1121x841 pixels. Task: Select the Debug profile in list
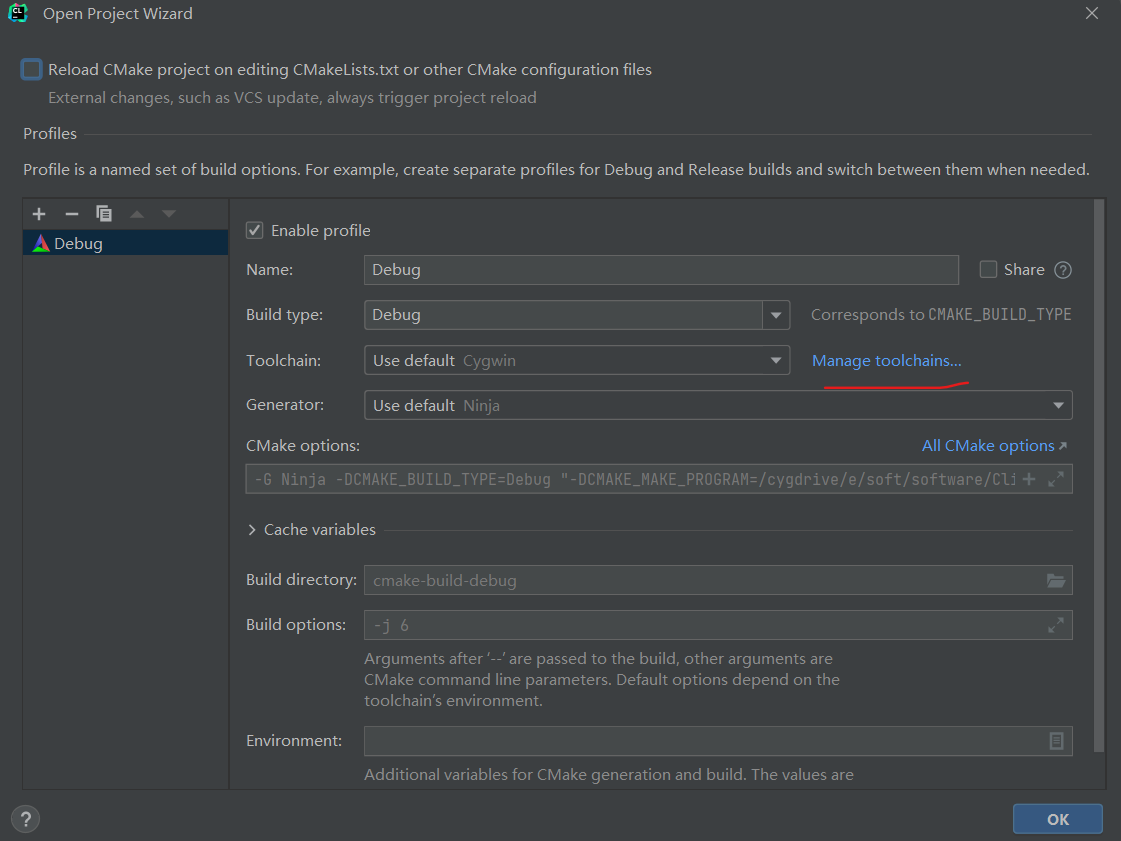pyautogui.click(x=78, y=243)
